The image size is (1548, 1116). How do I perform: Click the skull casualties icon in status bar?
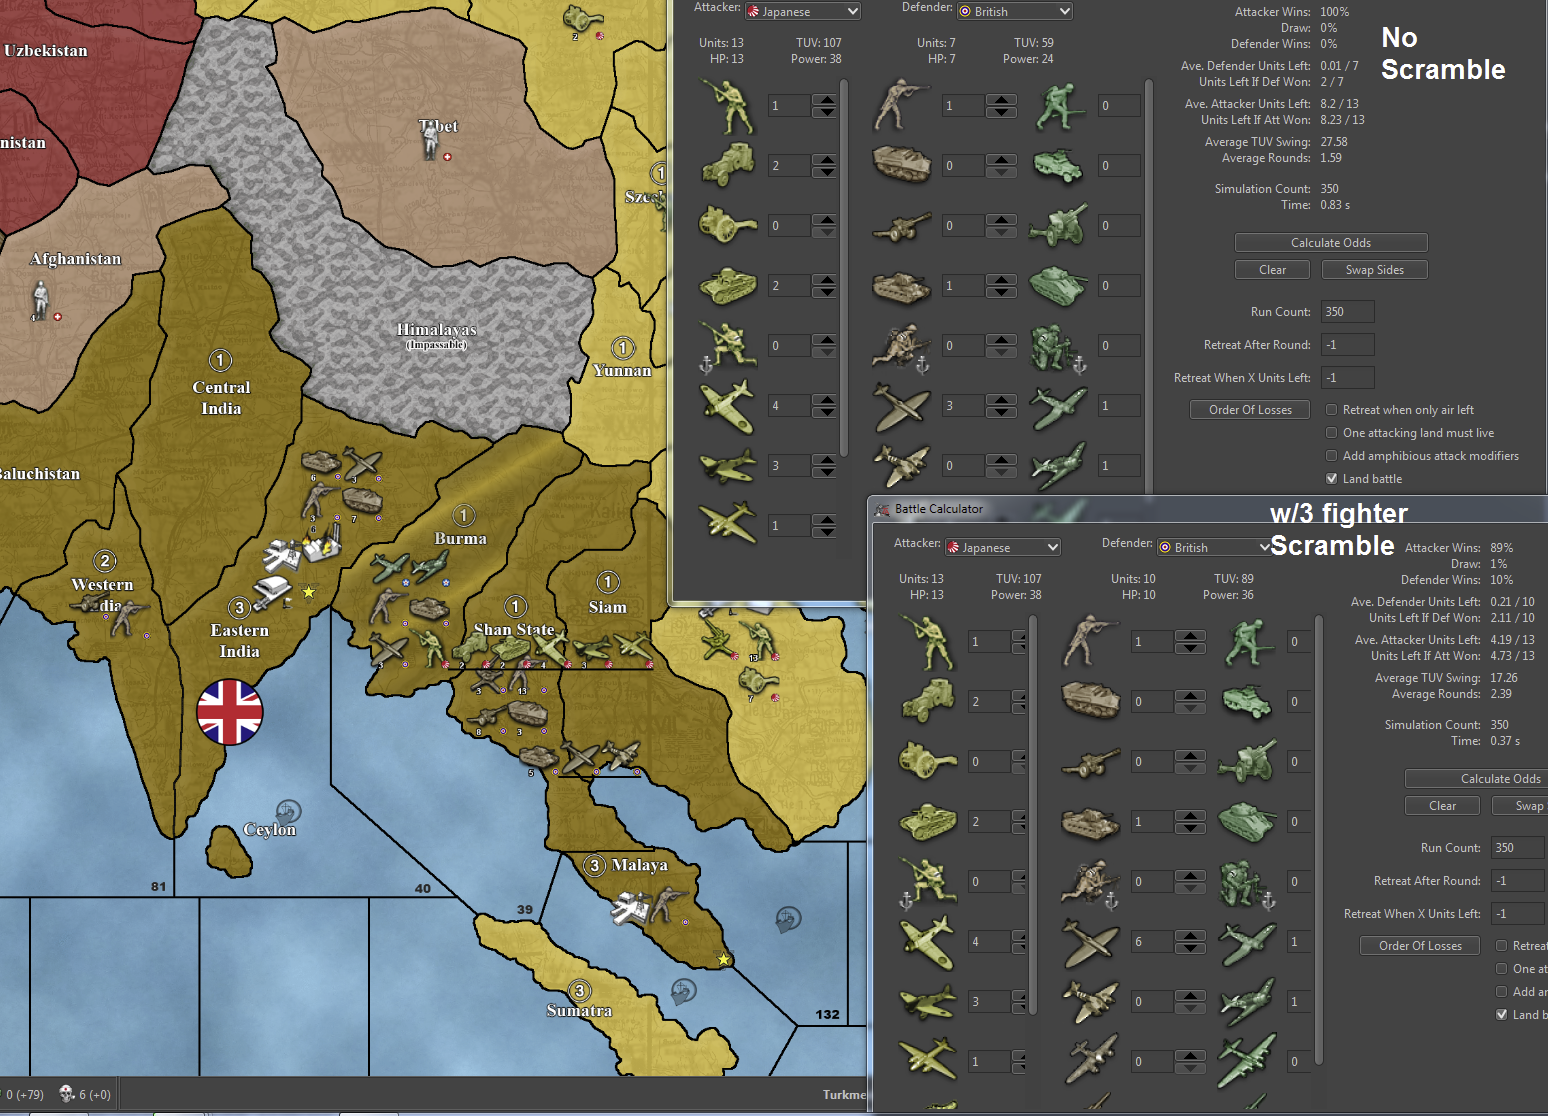coord(67,1094)
